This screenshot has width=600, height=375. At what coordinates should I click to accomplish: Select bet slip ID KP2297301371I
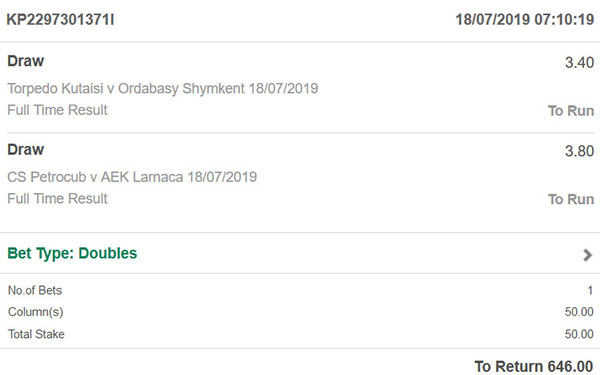pyautogui.click(x=60, y=20)
